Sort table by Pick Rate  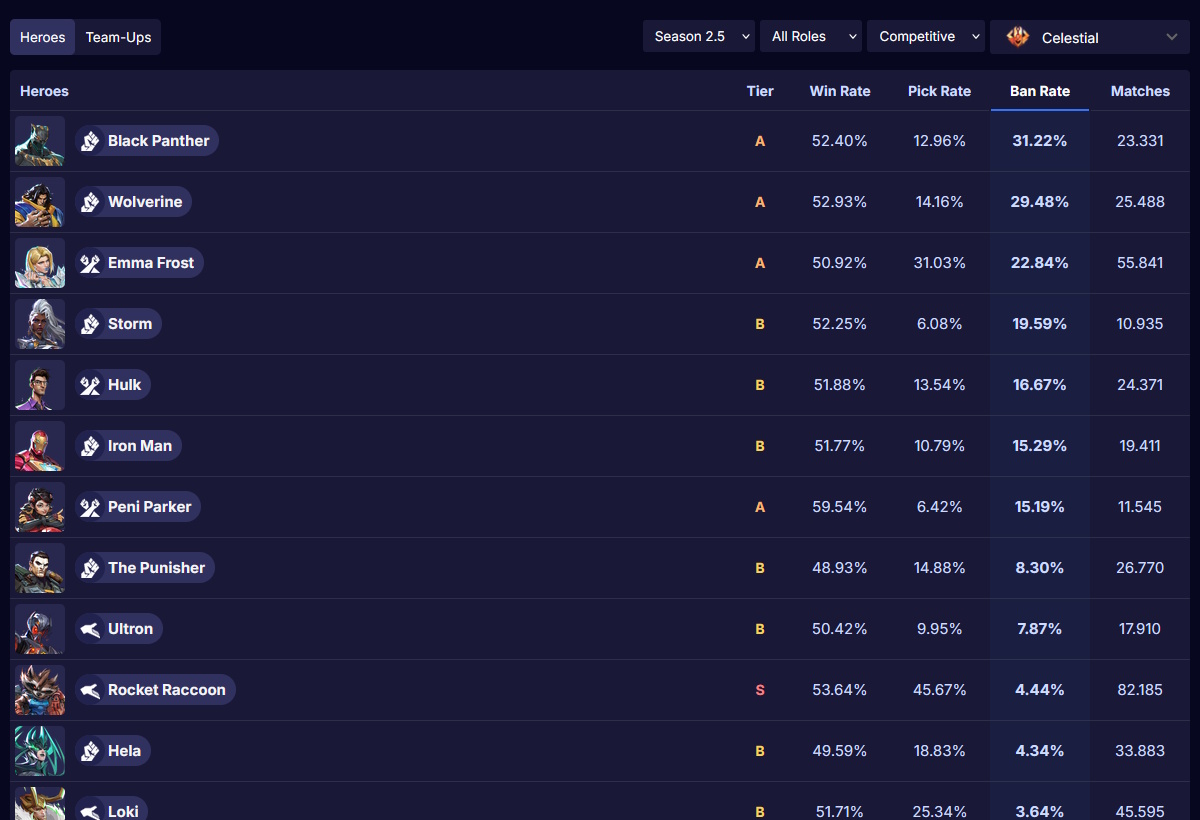[x=939, y=91]
